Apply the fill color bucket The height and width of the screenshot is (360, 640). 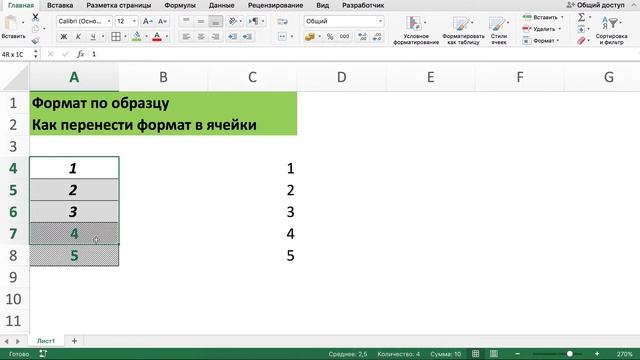[x=137, y=37]
